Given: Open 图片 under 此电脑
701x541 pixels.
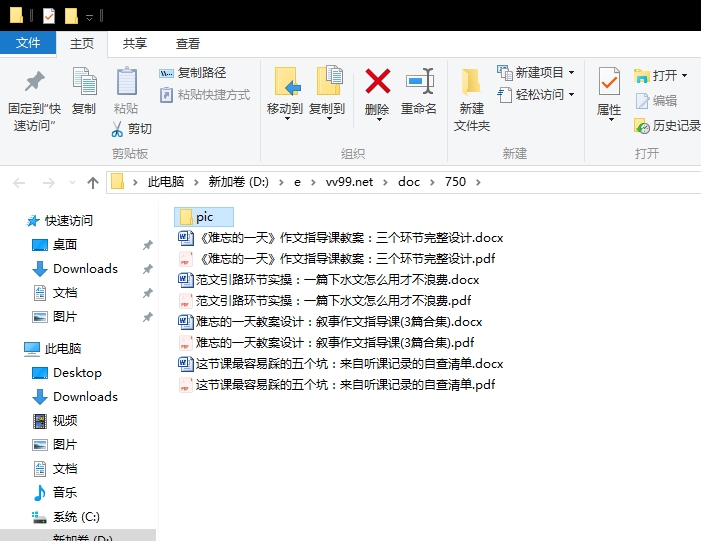Looking at the screenshot, I should [55, 445].
